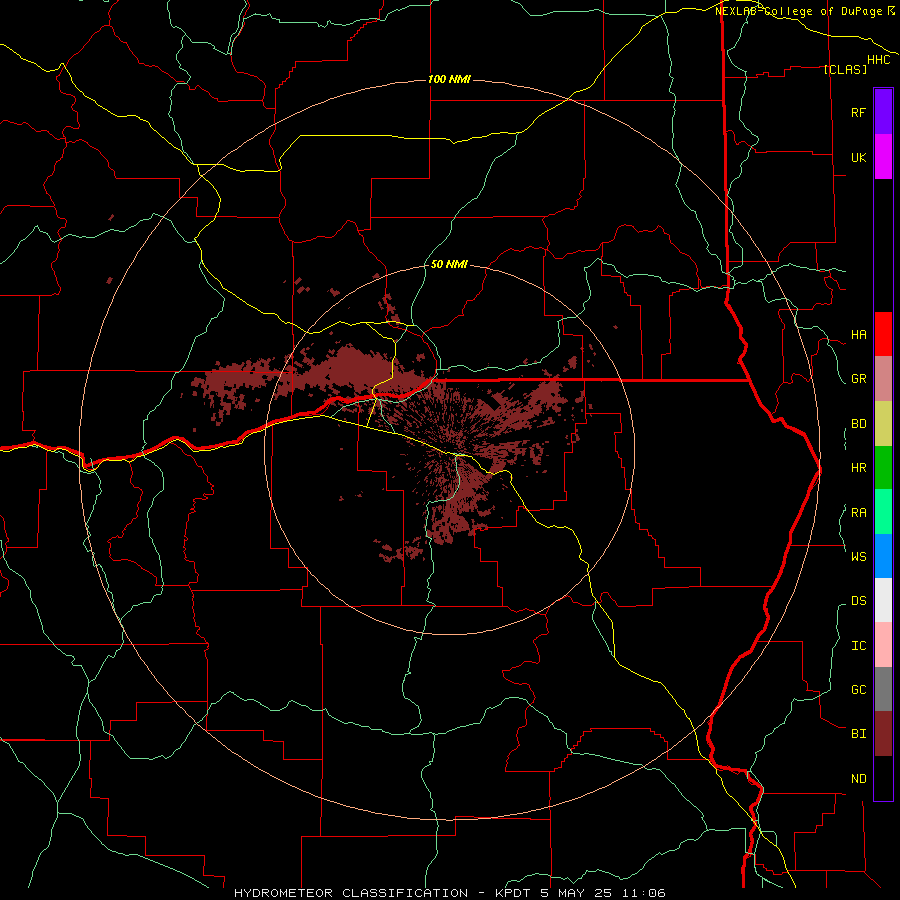
Task: Click the DS white legend swatch
Action: [883, 600]
